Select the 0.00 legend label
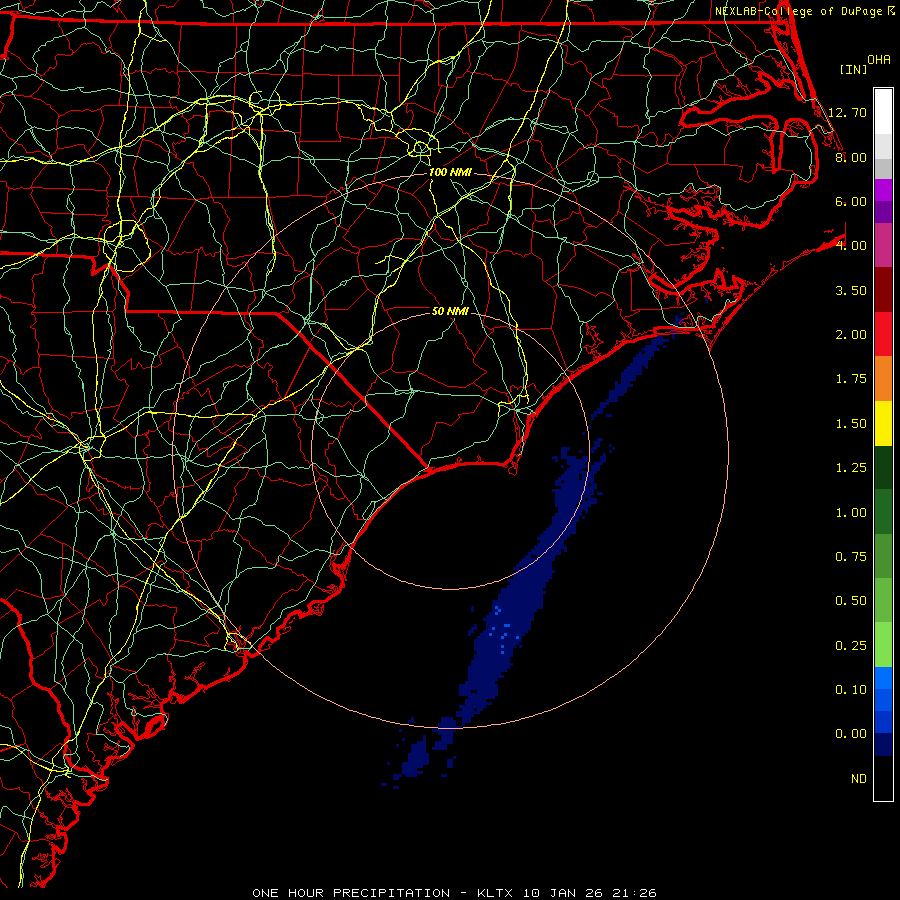The width and height of the screenshot is (900, 900). click(851, 734)
